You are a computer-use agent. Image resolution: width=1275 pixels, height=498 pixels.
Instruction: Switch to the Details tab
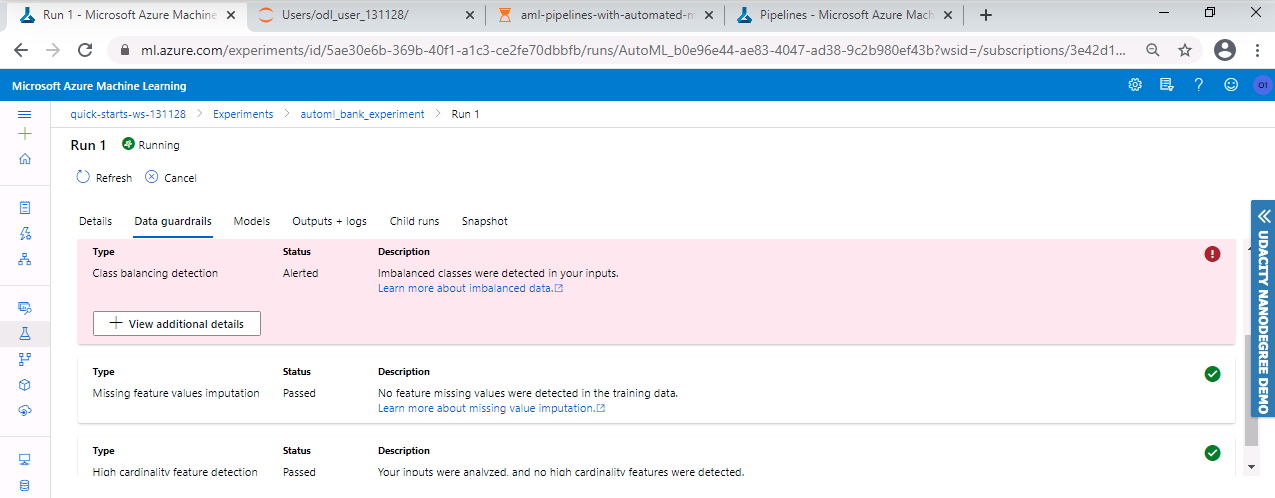click(95, 221)
